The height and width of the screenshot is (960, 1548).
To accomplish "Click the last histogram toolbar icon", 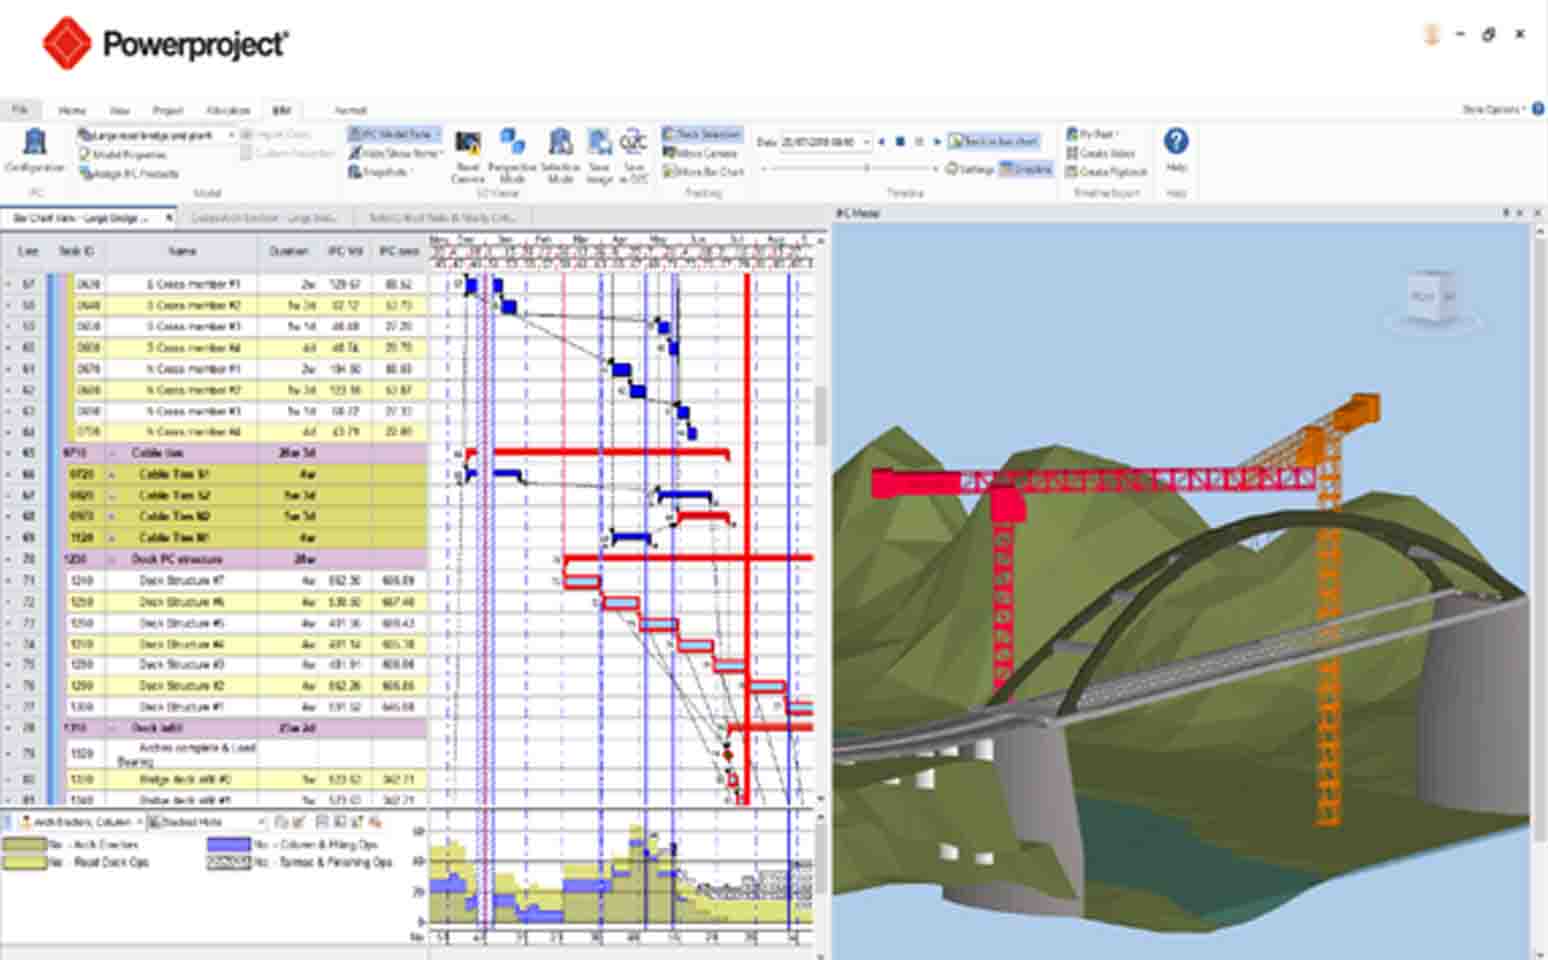I will pyautogui.click(x=375, y=822).
